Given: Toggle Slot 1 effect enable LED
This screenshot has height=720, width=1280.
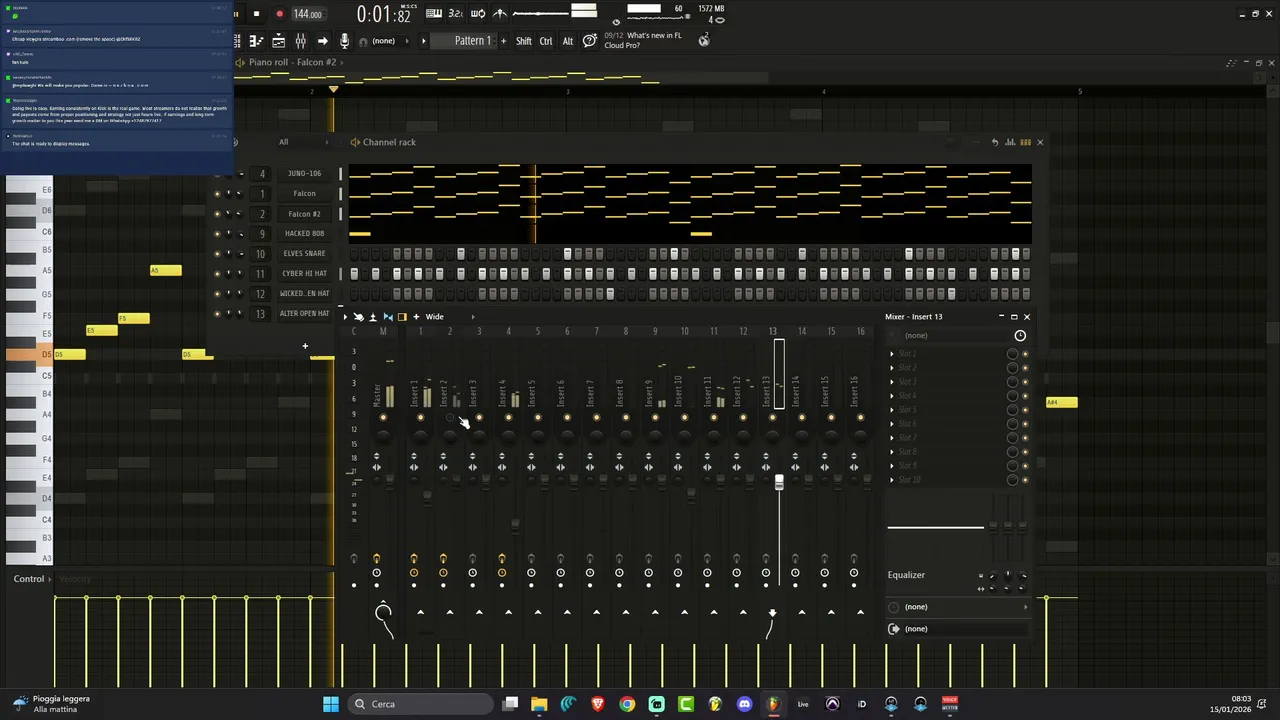Looking at the screenshot, I should tap(1024, 354).
